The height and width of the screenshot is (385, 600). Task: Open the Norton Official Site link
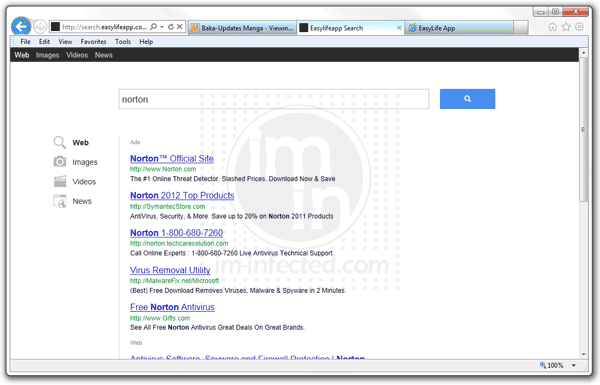coord(172,158)
